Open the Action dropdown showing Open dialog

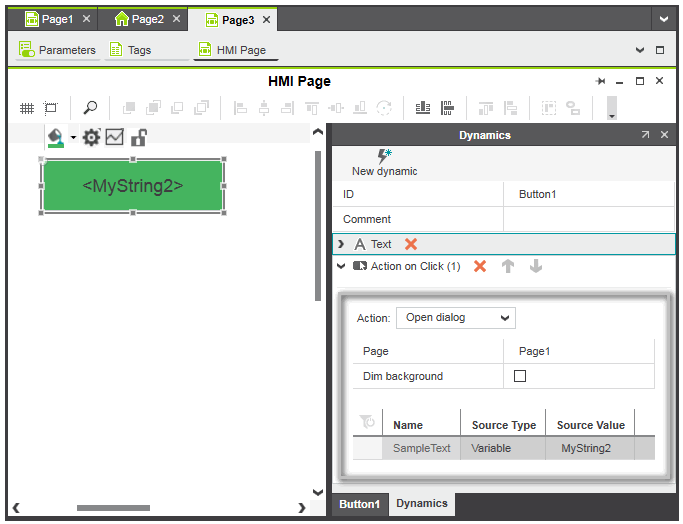pos(456,318)
